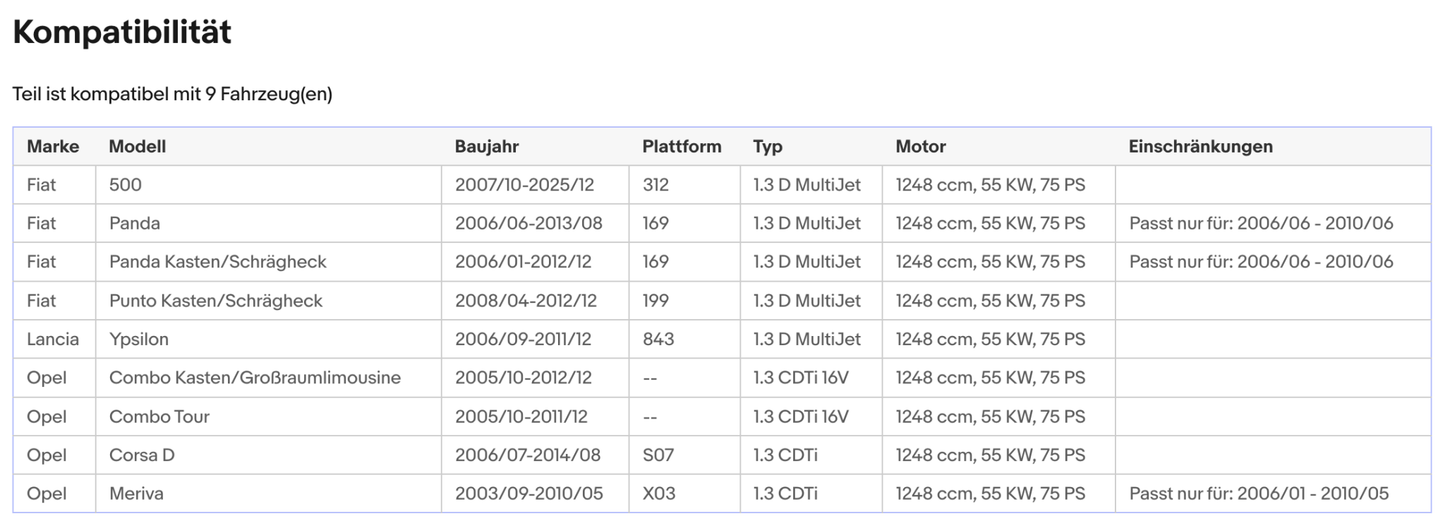1445x521 pixels.
Task: Click the Baujahr column header
Action: [x=487, y=146]
